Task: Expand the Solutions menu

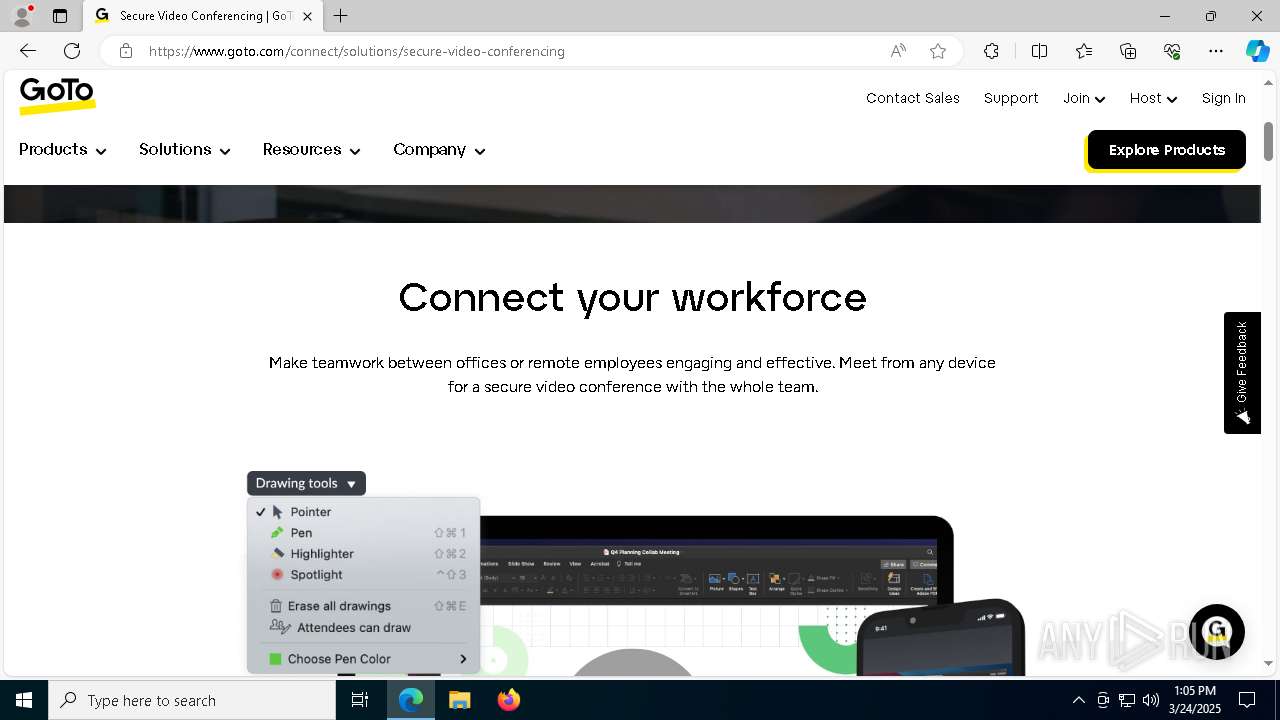Action: click(x=184, y=150)
